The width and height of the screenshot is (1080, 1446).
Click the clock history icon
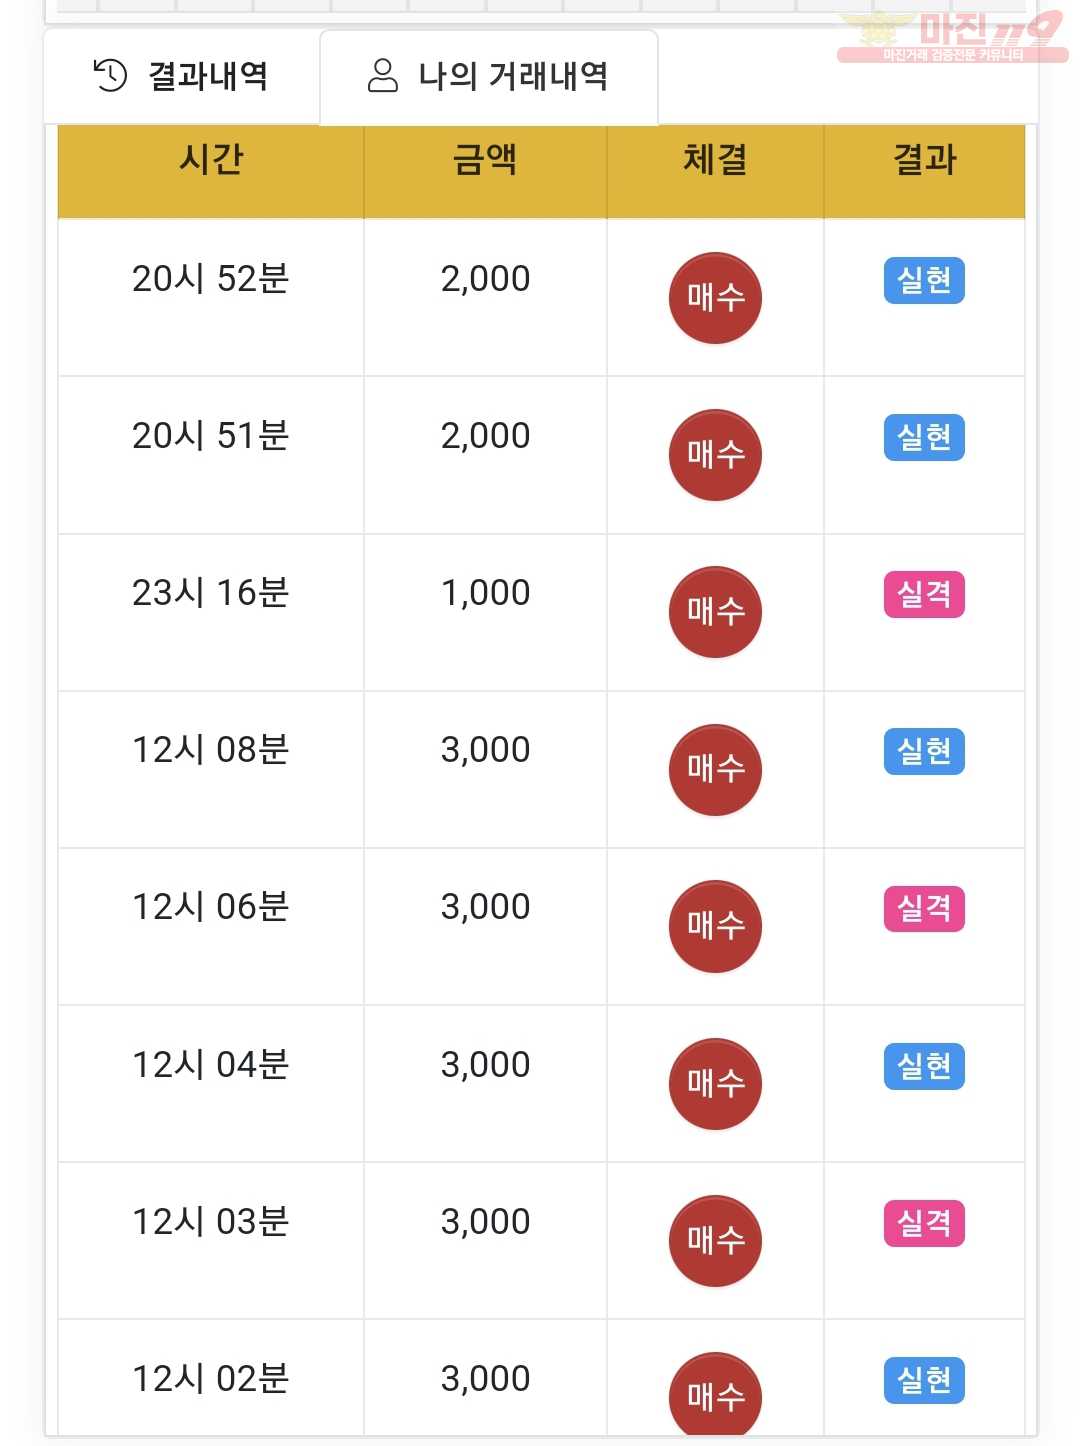pos(110,75)
